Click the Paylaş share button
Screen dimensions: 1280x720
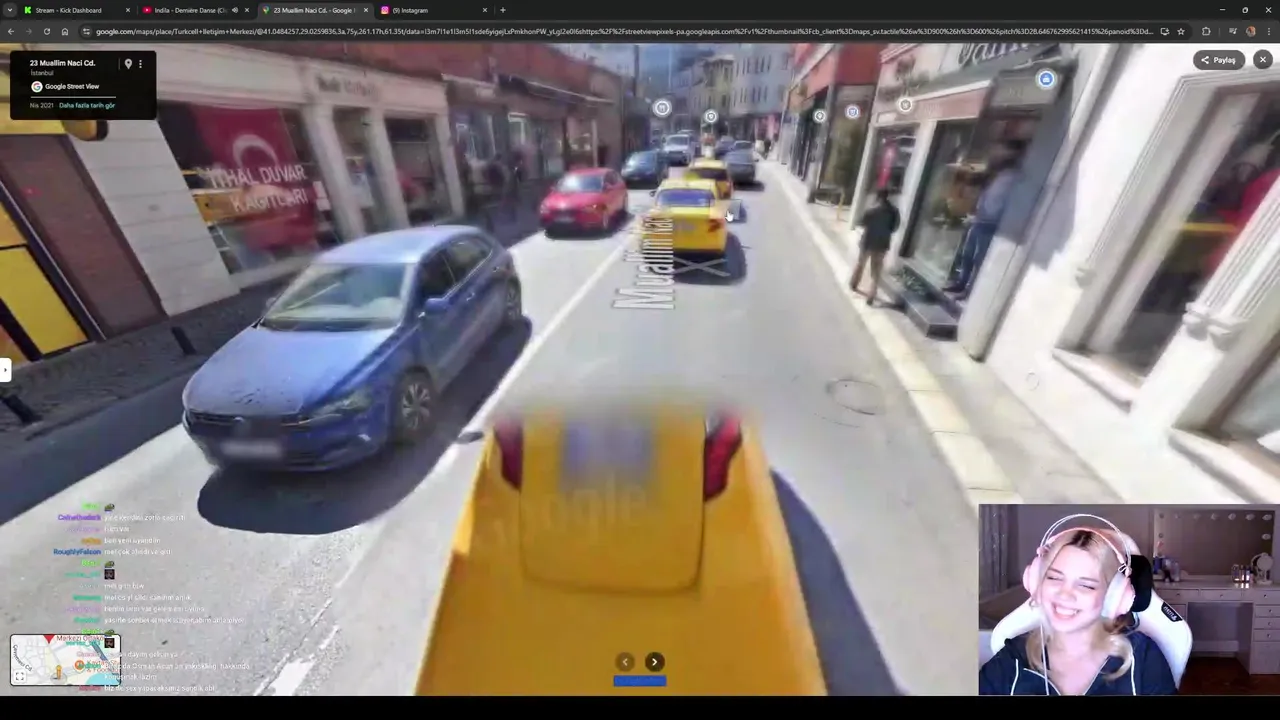[1219, 60]
